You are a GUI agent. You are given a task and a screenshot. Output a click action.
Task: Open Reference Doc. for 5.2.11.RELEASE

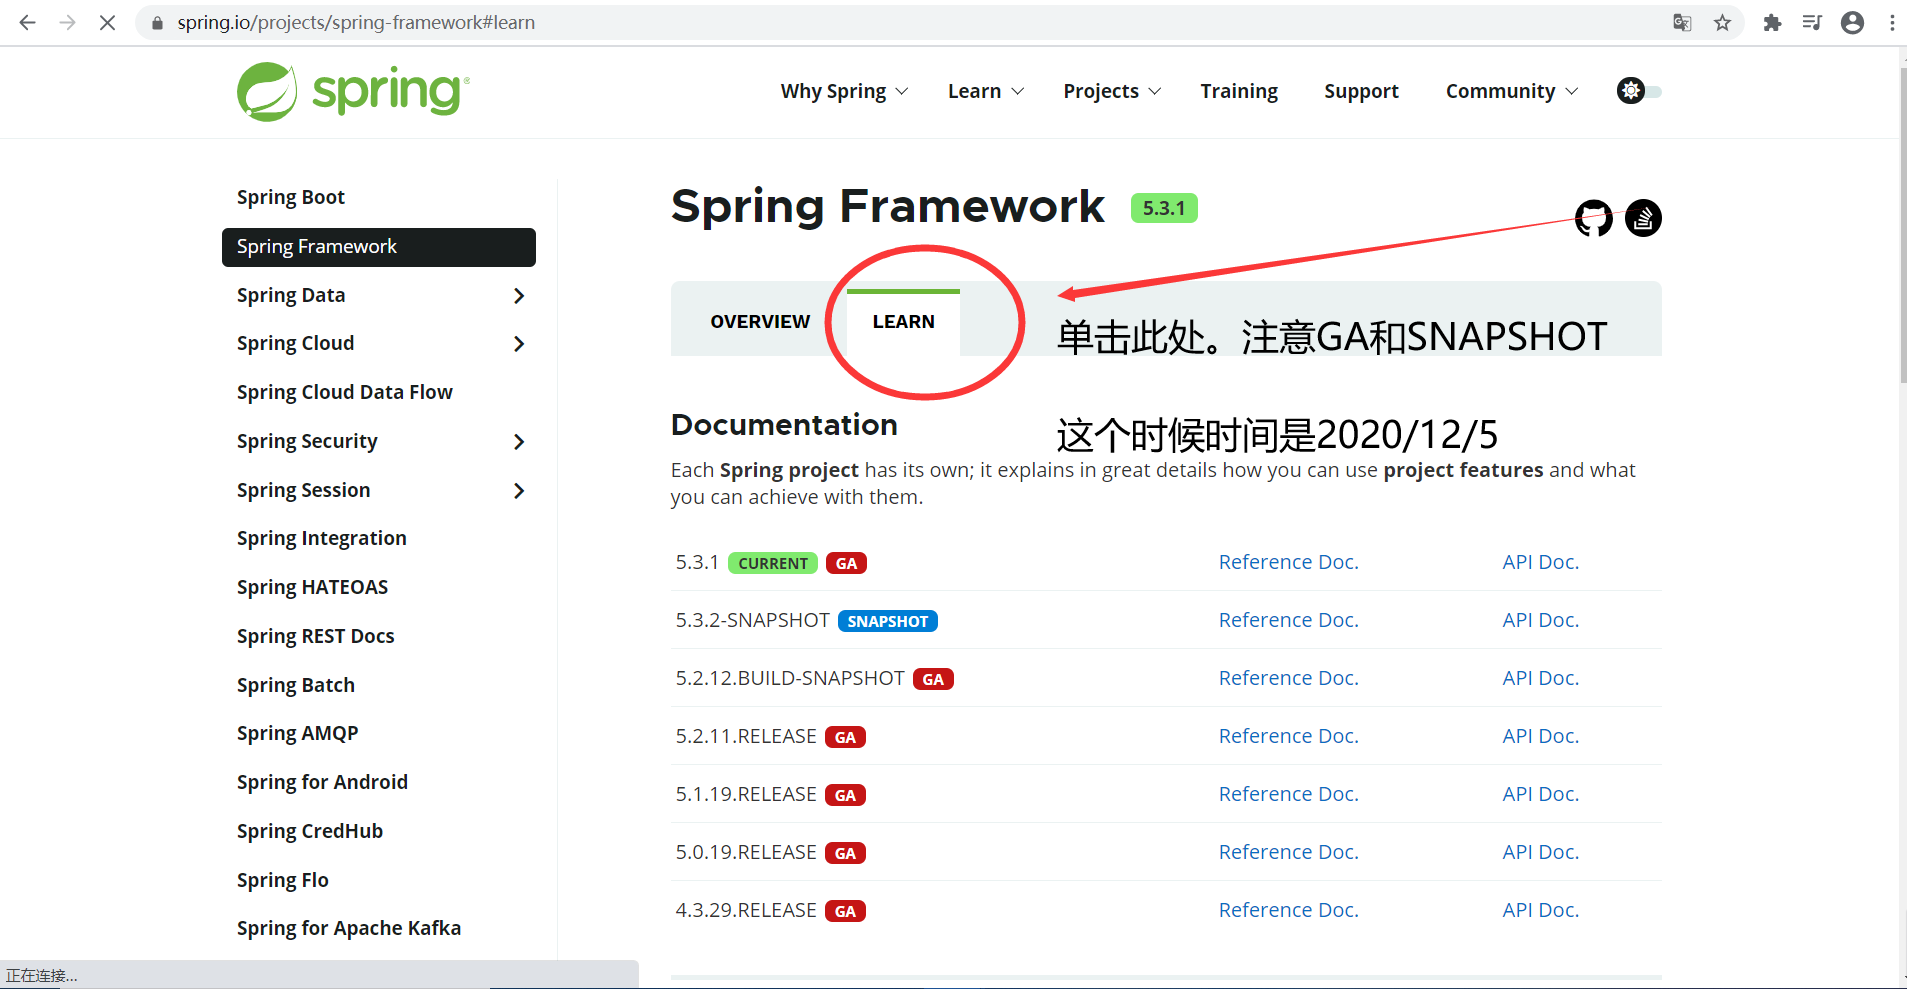pos(1288,736)
